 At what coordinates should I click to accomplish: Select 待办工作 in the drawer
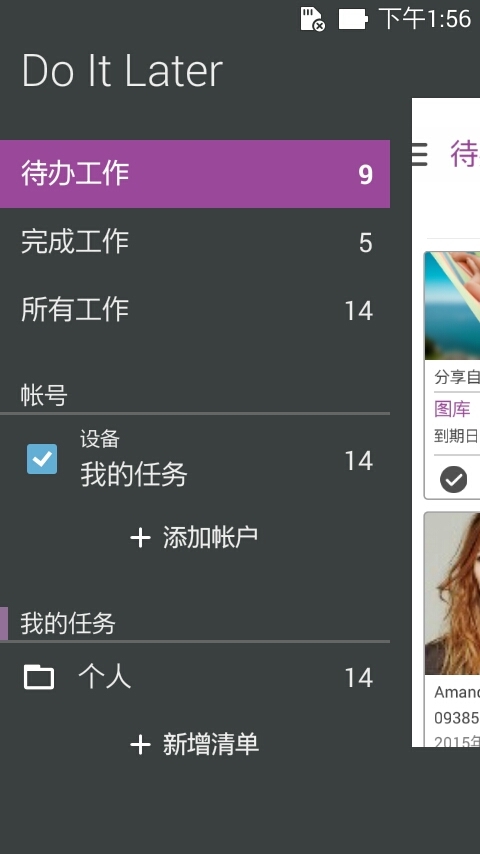tap(195, 174)
